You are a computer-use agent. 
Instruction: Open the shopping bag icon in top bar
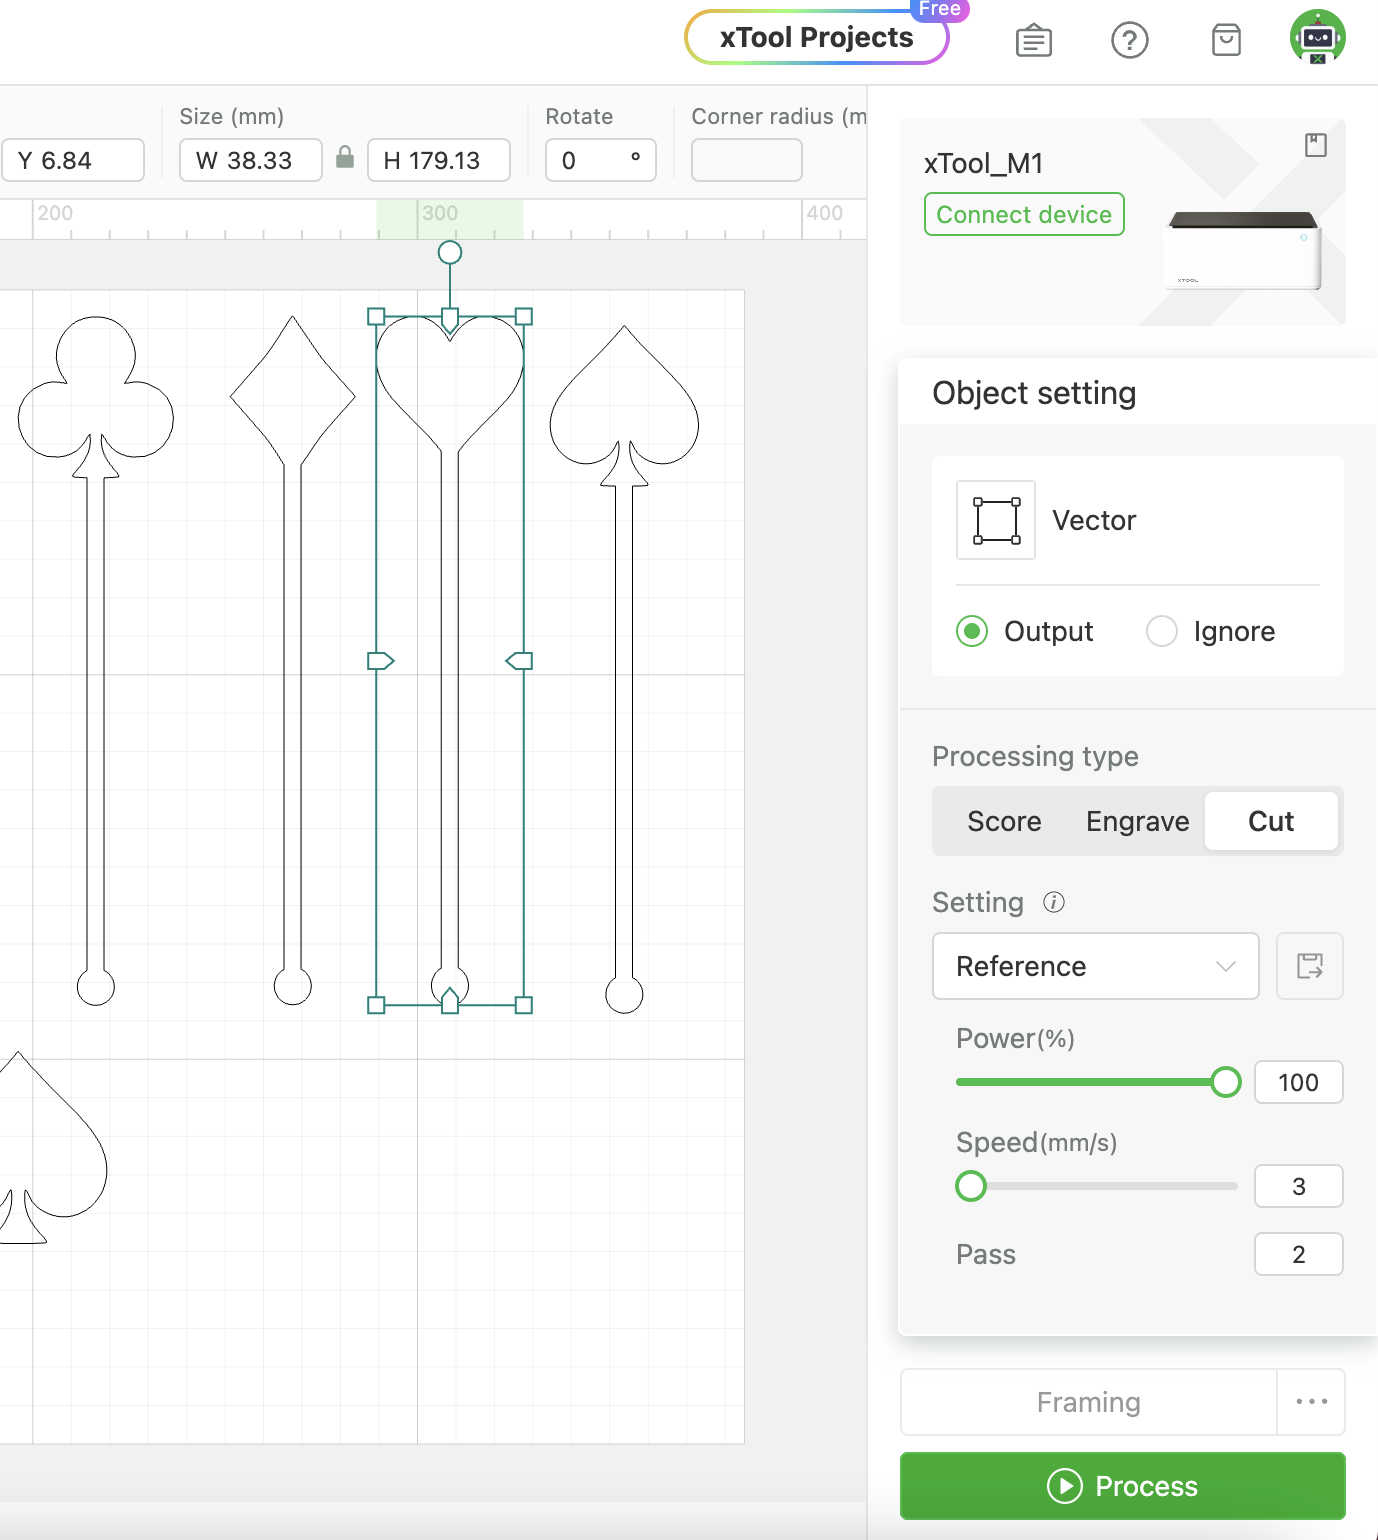click(x=1226, y=40)
